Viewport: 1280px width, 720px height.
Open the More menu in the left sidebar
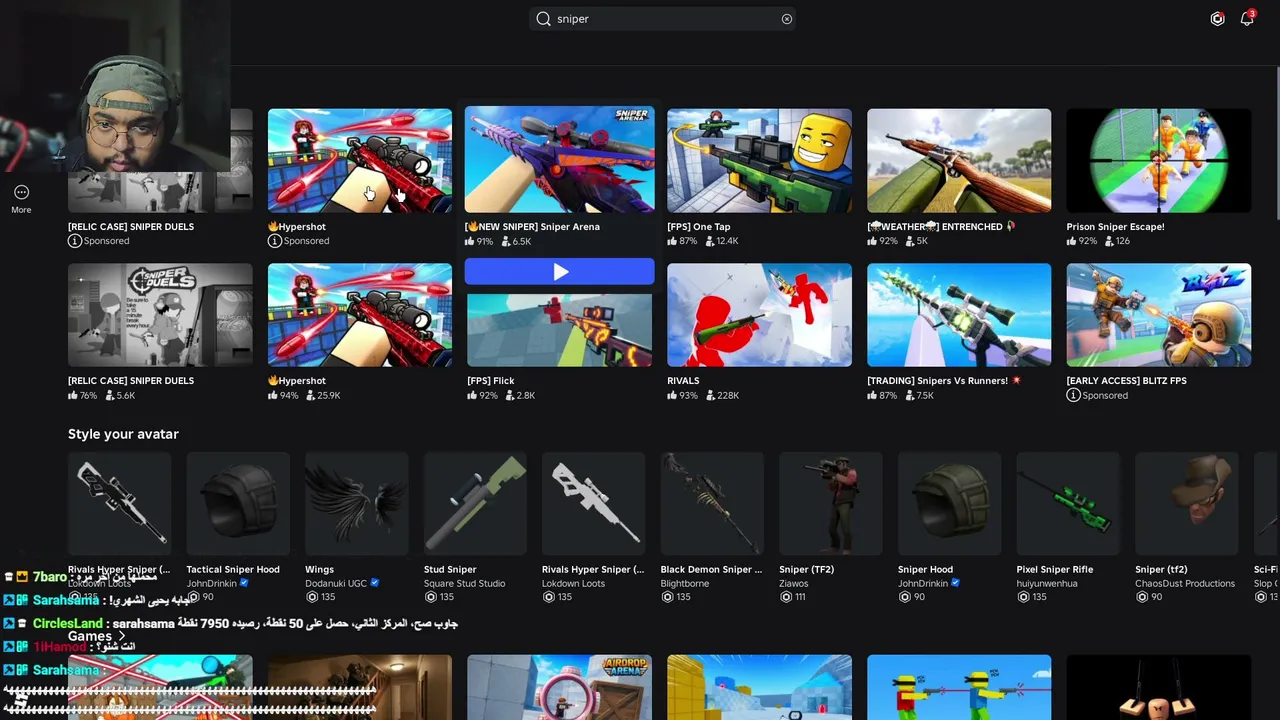(x=21, y=198)
